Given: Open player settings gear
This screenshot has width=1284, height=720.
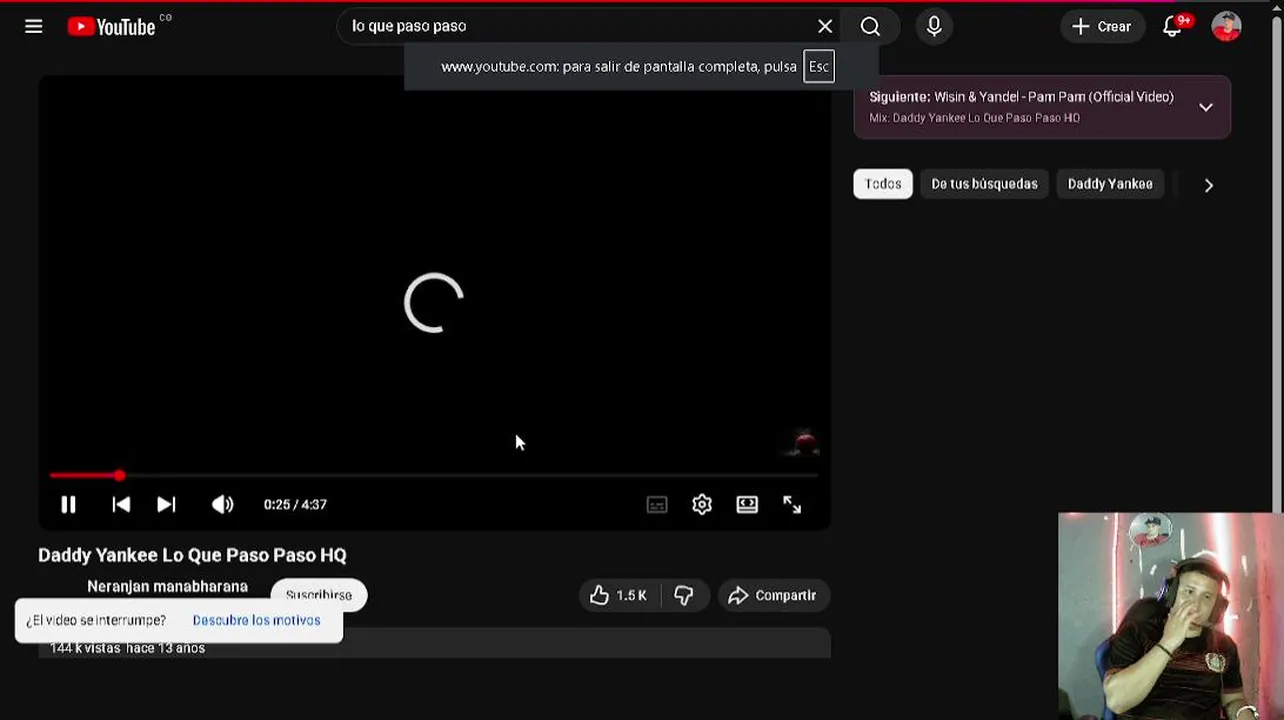Looking at the screenshot, I should pos(702,505).
